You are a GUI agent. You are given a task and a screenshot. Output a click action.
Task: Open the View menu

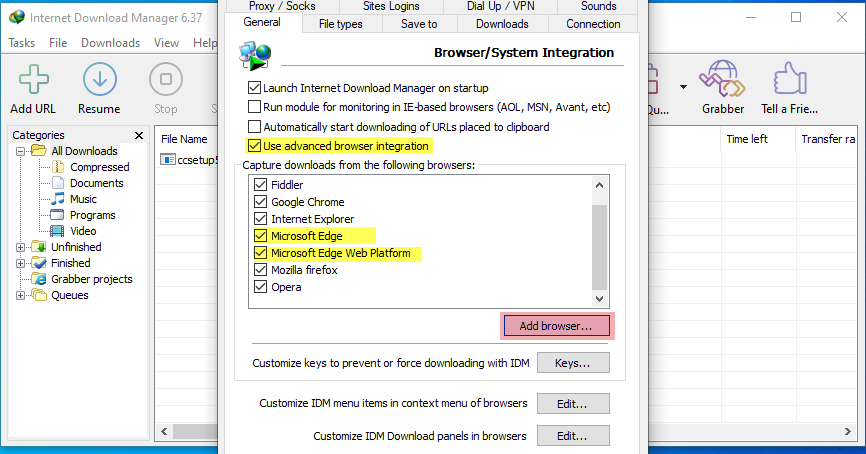(166, 43)
